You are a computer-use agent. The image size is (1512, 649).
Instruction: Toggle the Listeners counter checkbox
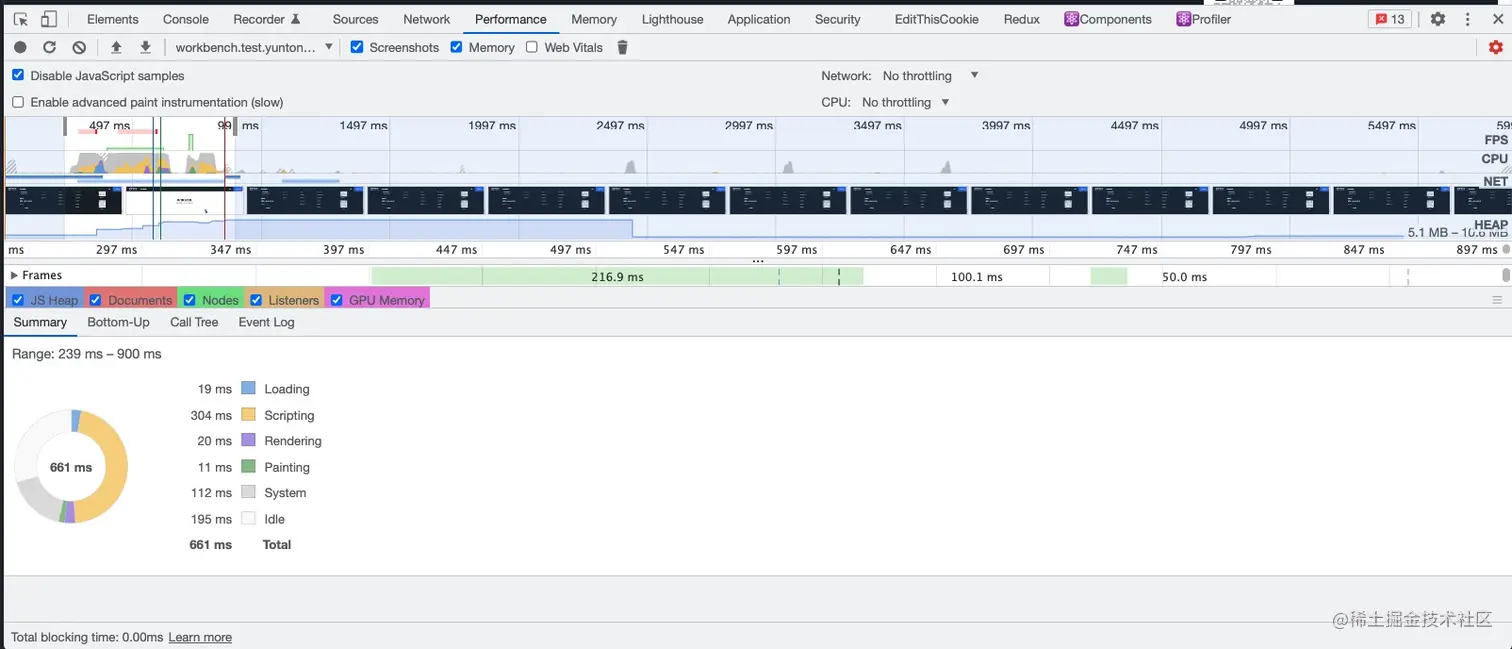coord(256,300)
